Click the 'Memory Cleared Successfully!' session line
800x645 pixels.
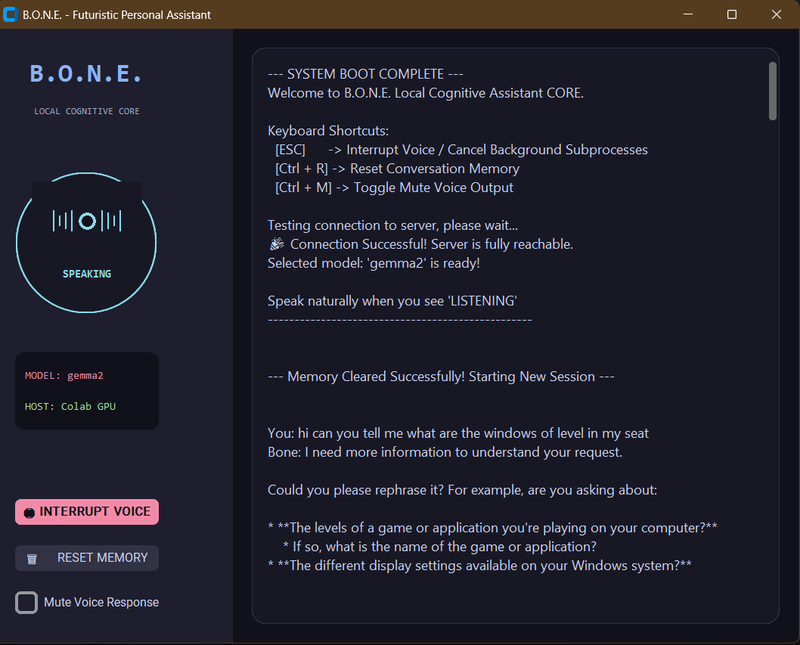click(x=441, y=377)
